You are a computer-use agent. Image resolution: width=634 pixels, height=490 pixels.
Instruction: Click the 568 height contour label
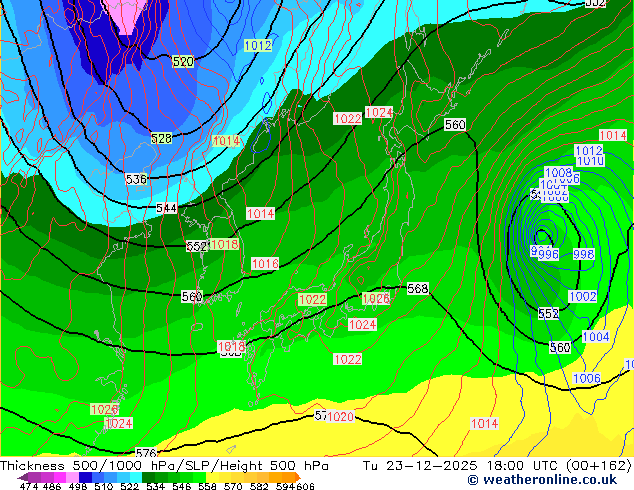click(418, 288)
